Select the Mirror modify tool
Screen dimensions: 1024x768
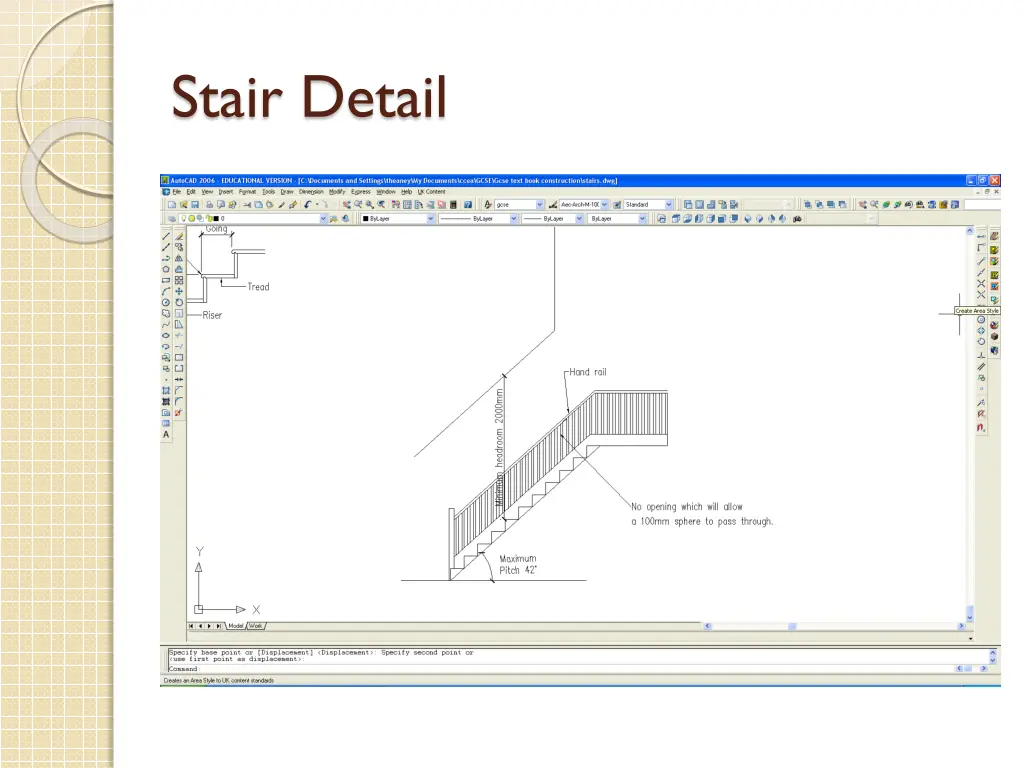point(179,259)
